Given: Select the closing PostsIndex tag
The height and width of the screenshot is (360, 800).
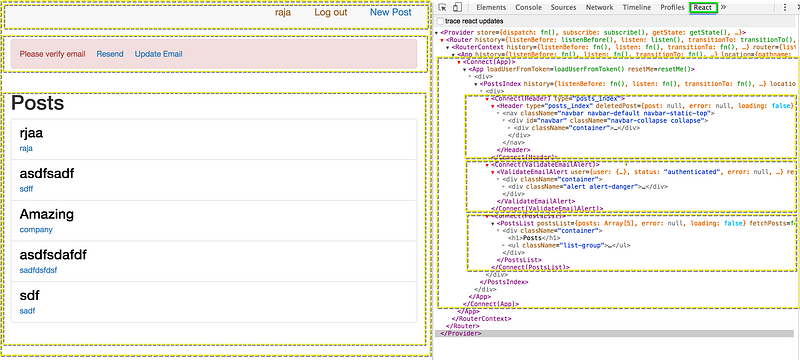Looking at the screenshot, I should [x=504, y=282].
